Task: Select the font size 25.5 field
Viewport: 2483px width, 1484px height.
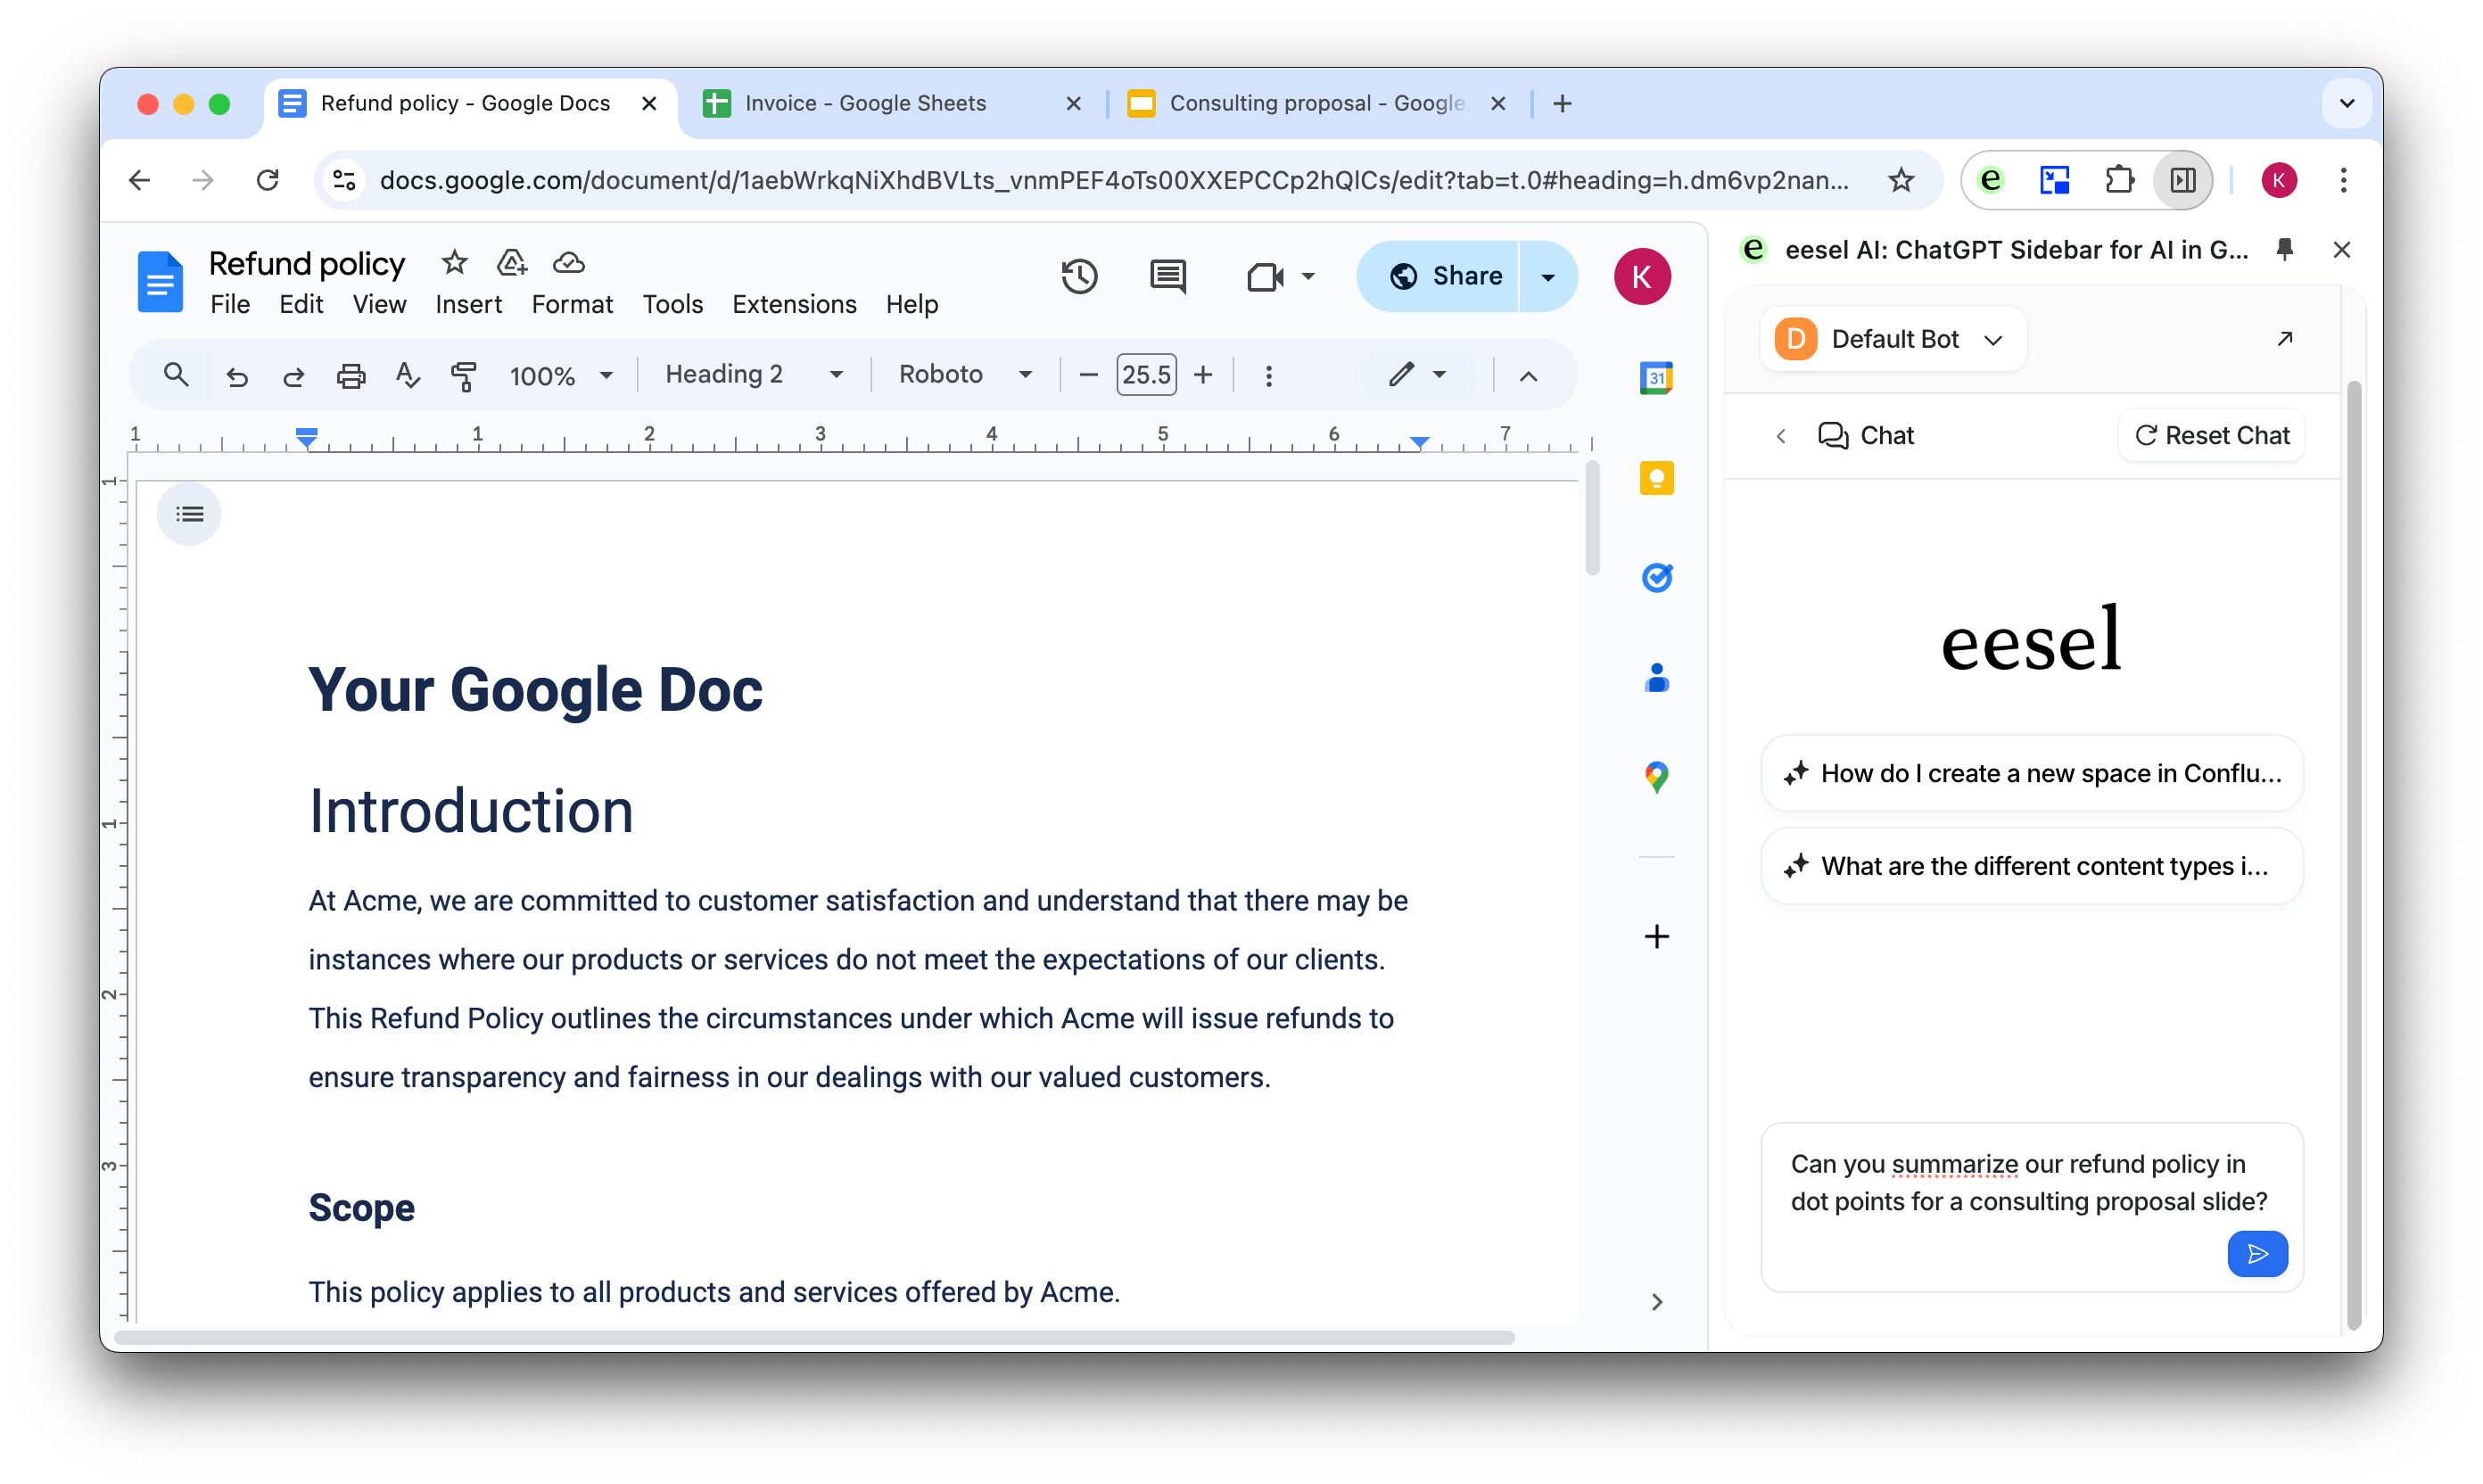Action: click(x=1146, y=373)
